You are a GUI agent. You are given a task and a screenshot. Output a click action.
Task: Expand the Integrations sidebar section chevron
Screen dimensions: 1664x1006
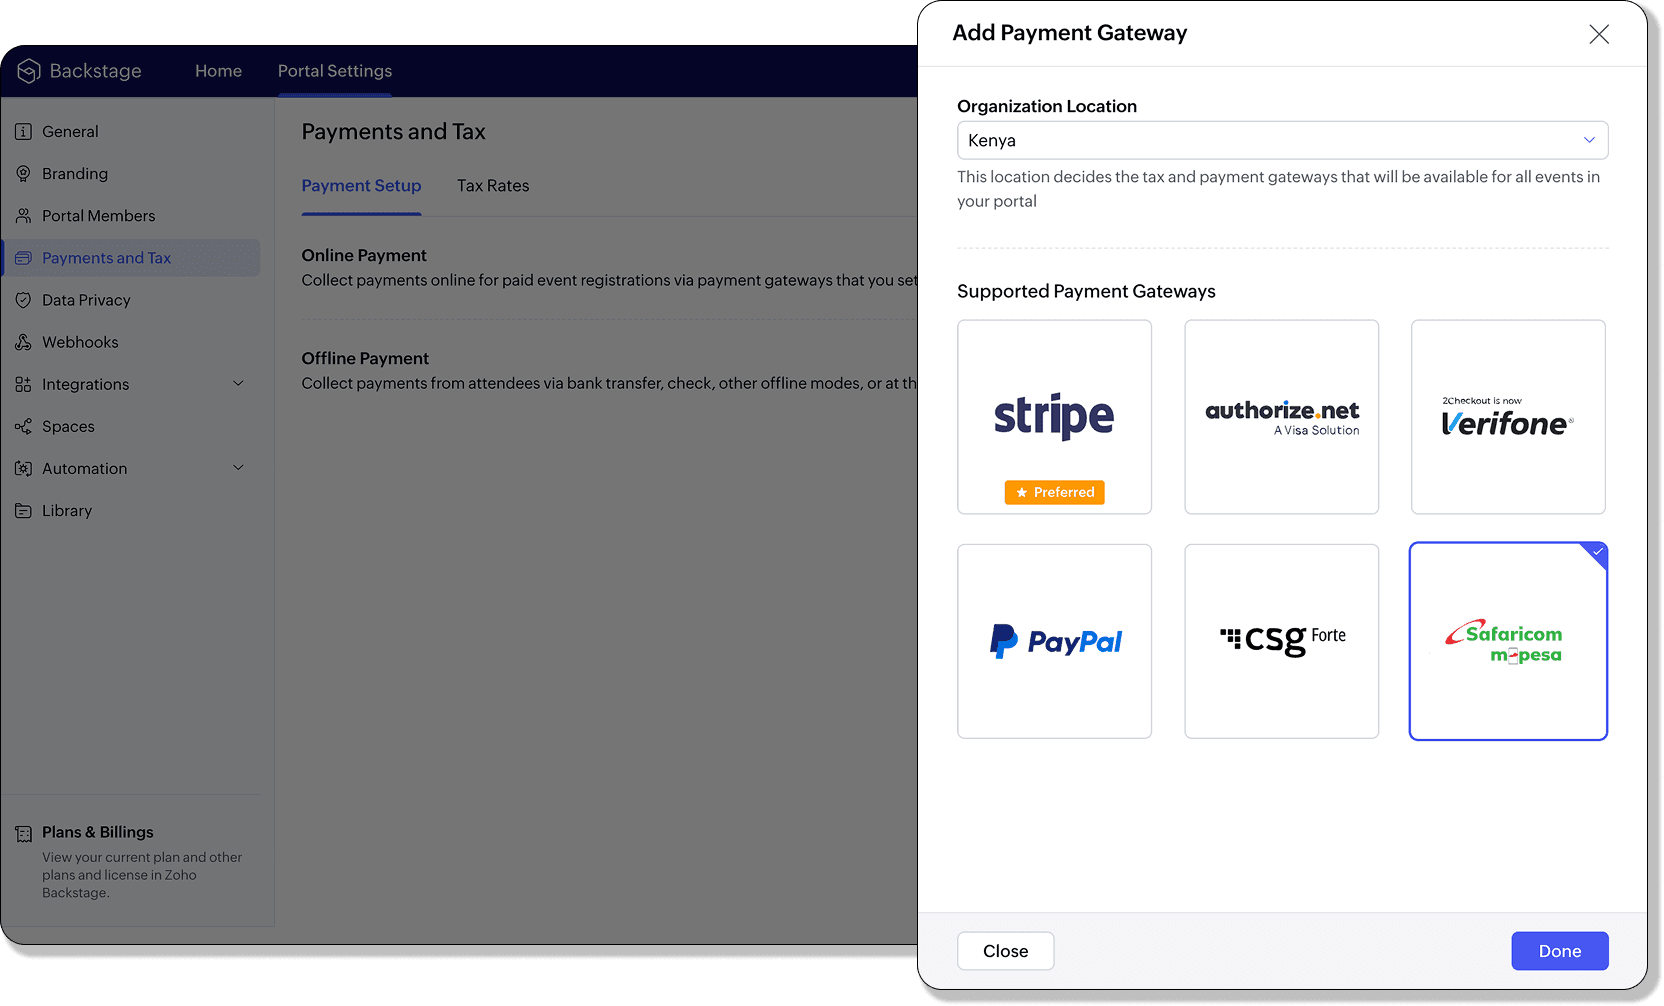pyautogui.click(x=238, y=384)
